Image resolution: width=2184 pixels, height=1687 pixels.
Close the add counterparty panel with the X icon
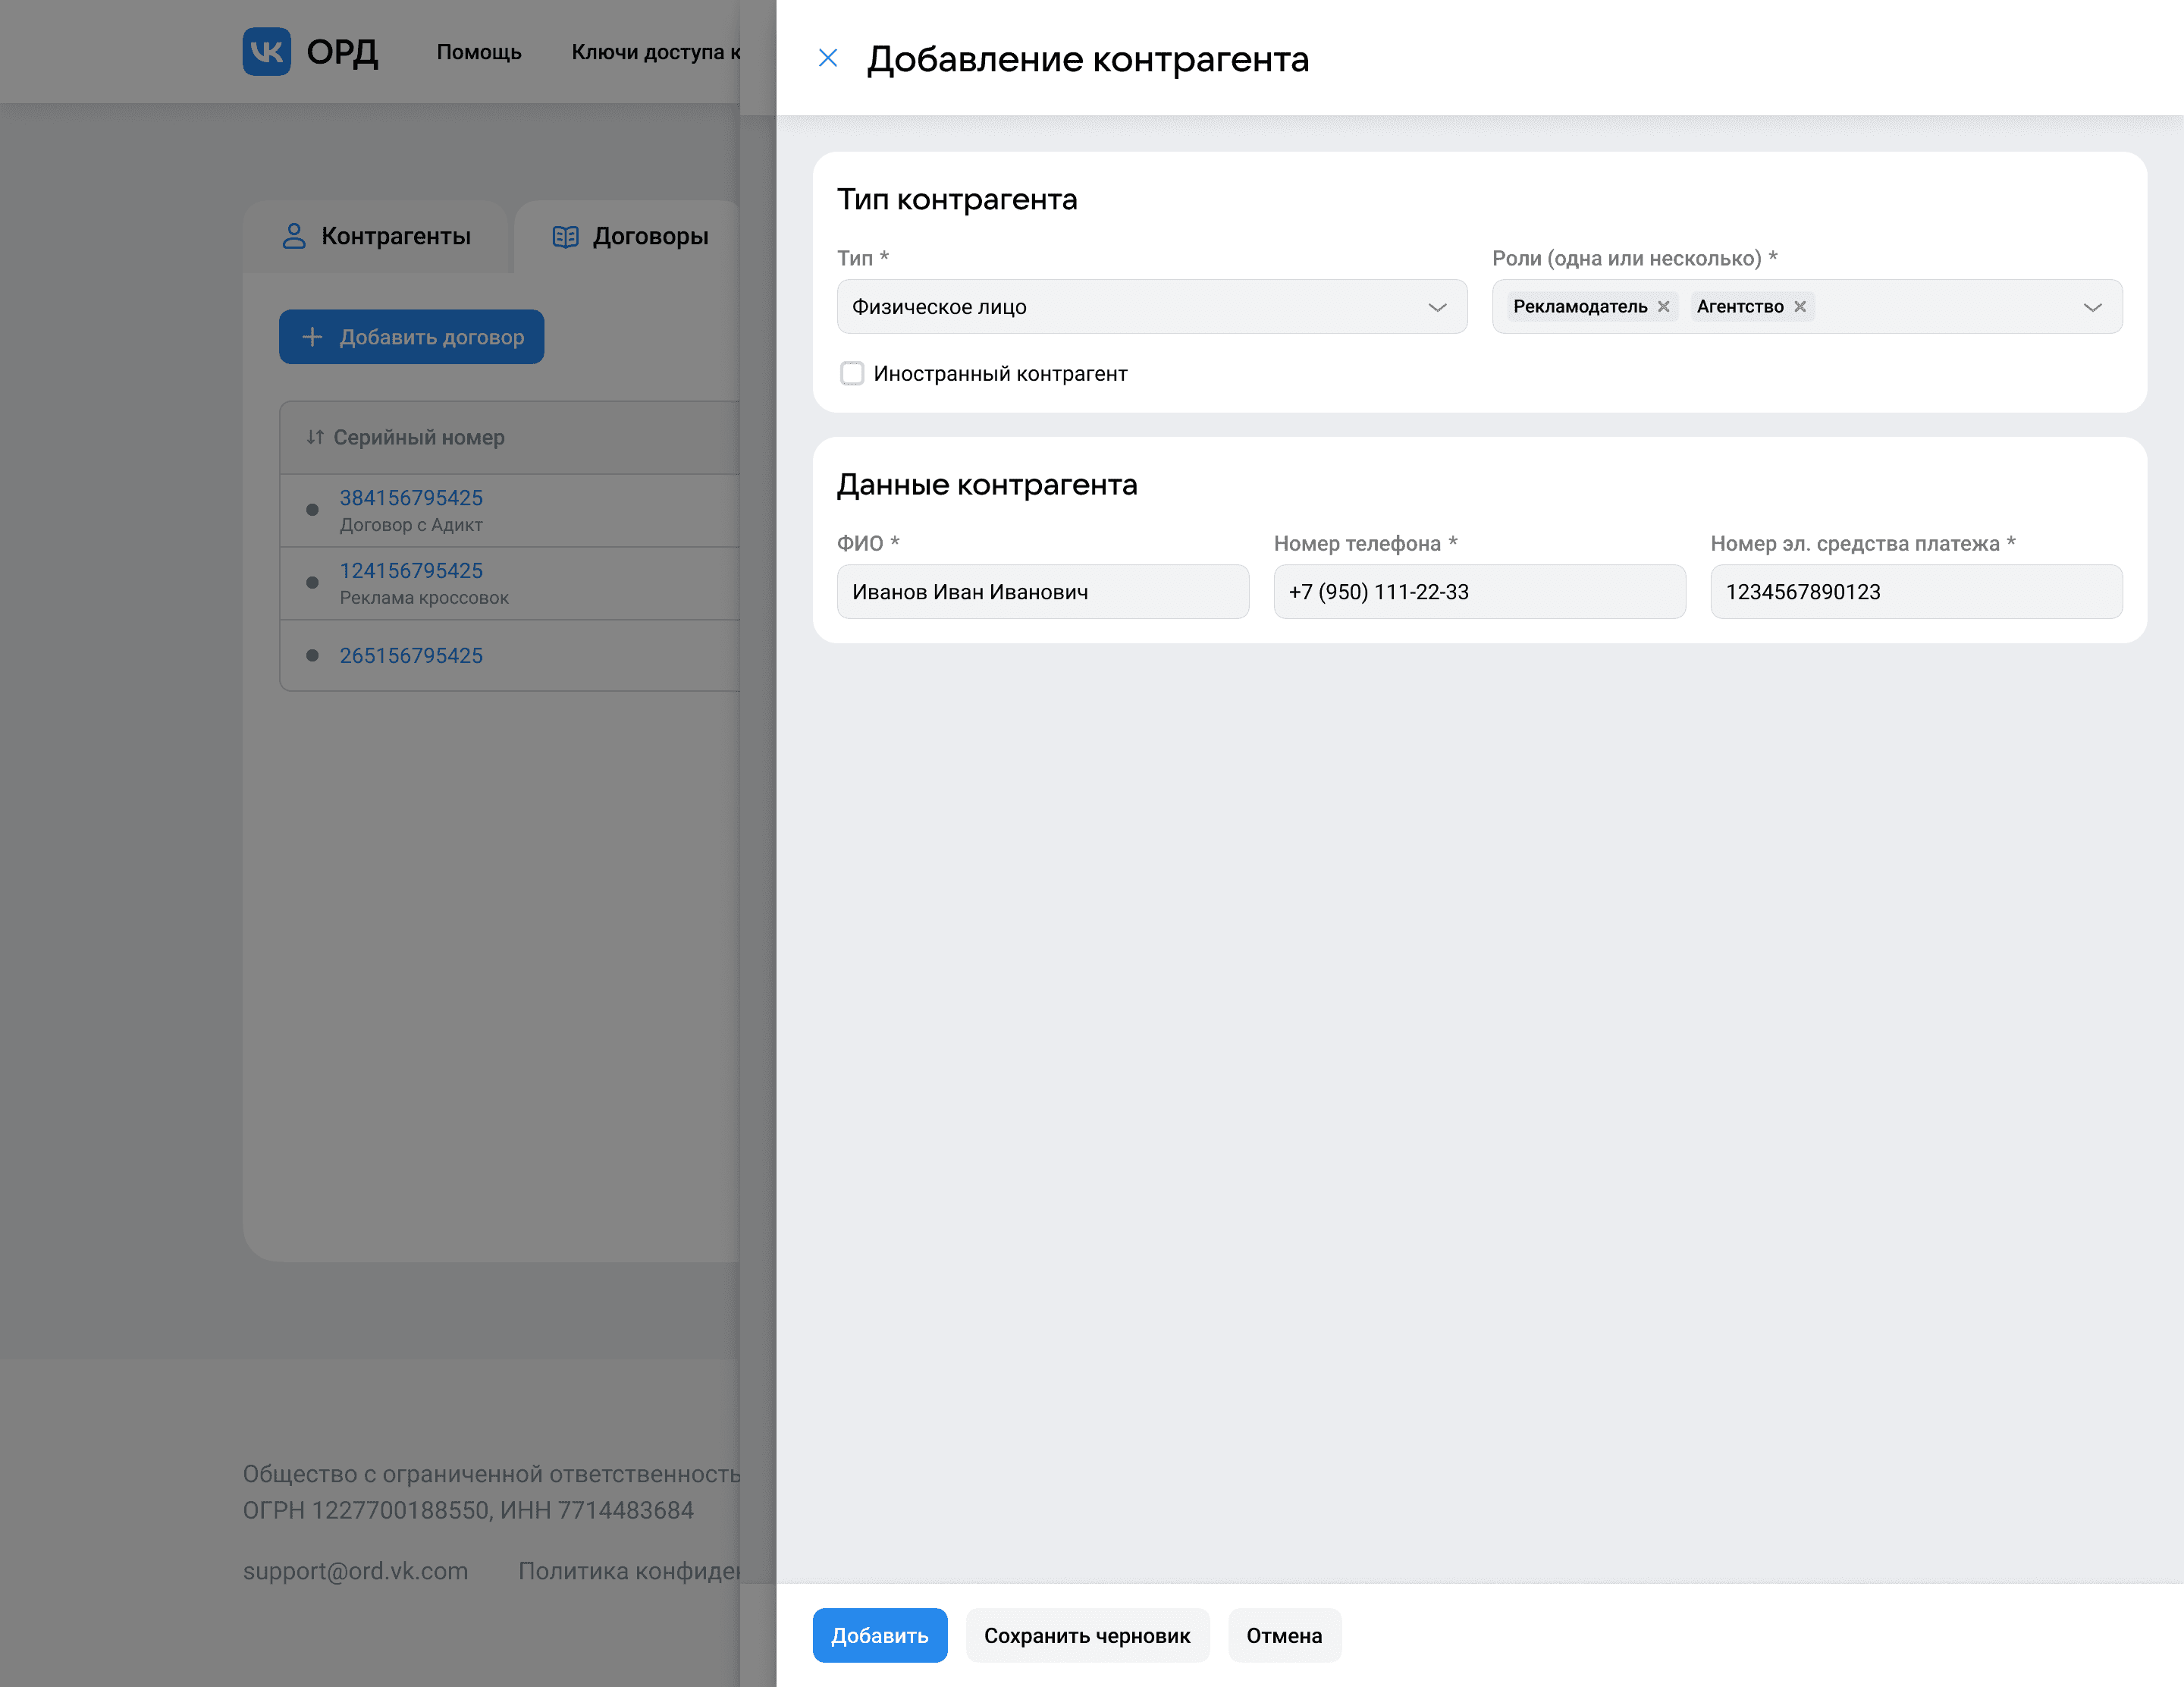[827, 58]
